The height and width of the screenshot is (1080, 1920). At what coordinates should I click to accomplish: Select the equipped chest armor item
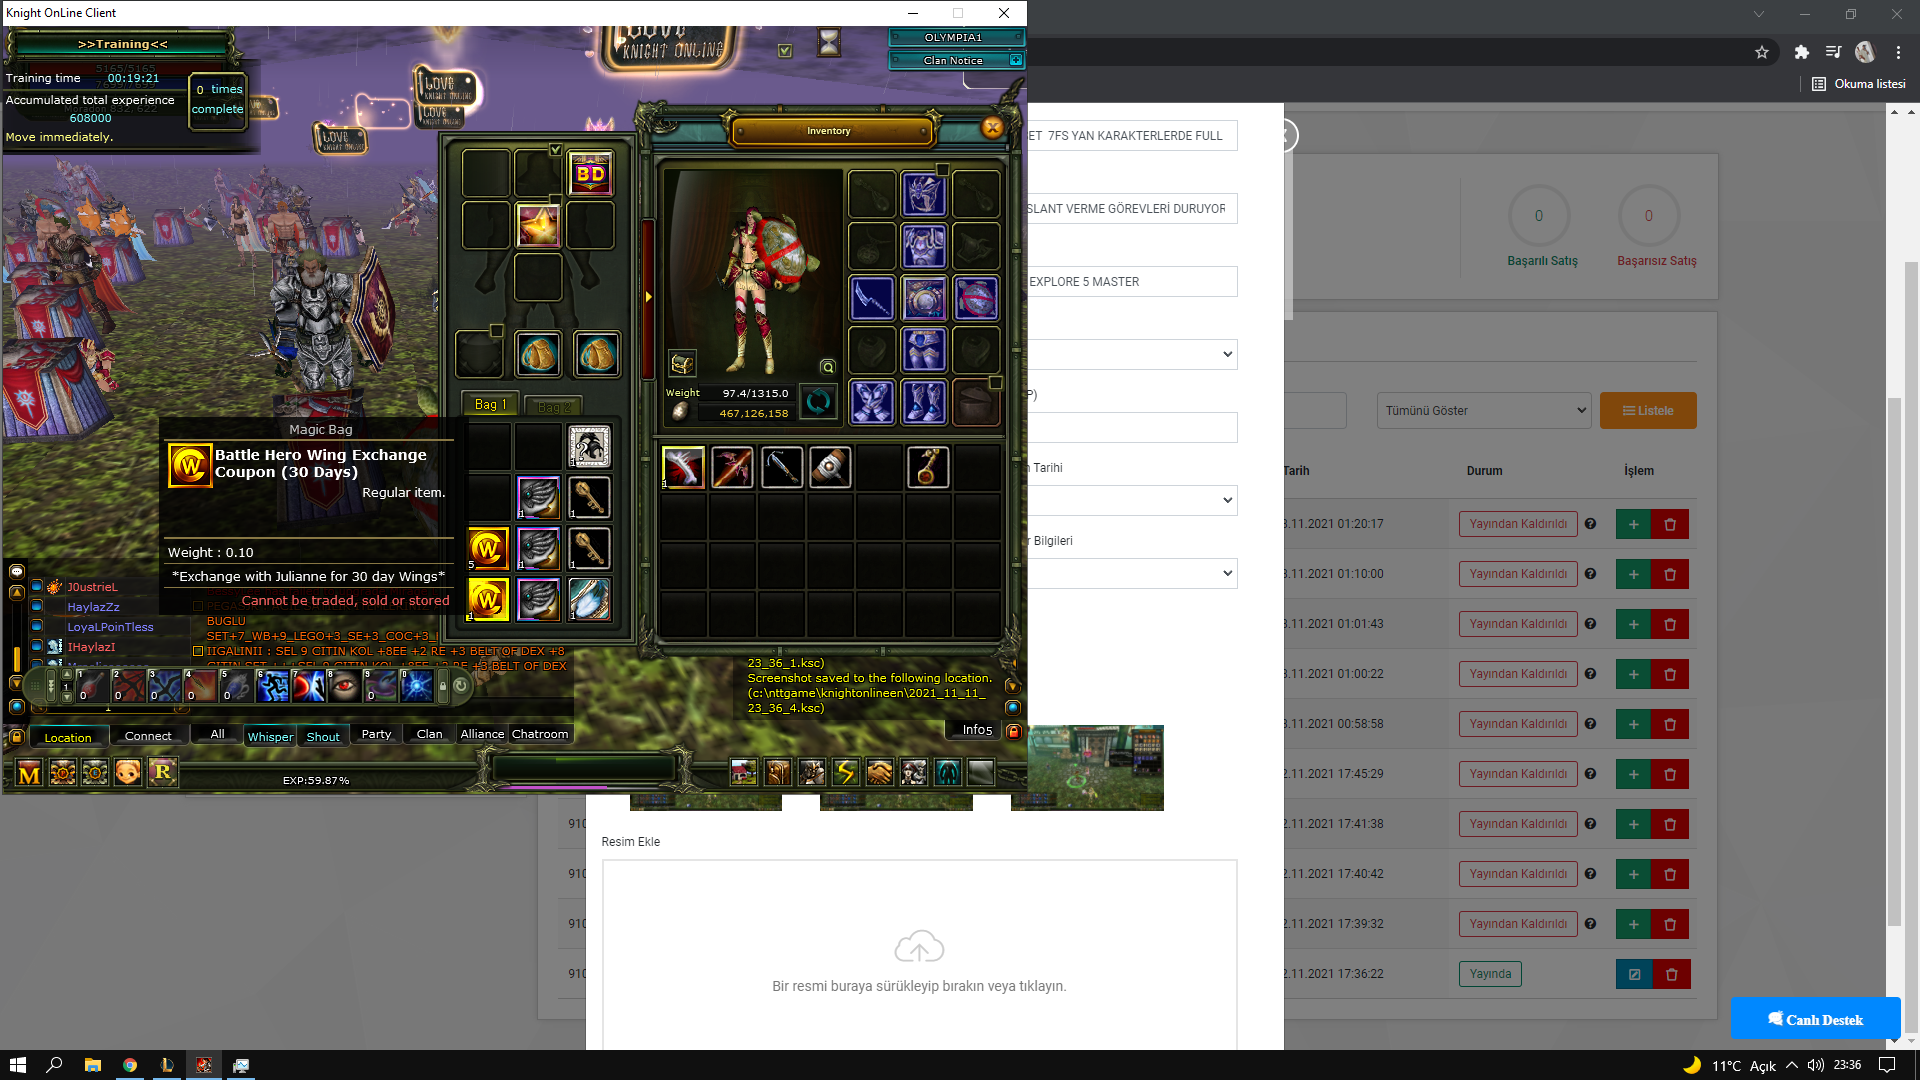coord(924,245)
